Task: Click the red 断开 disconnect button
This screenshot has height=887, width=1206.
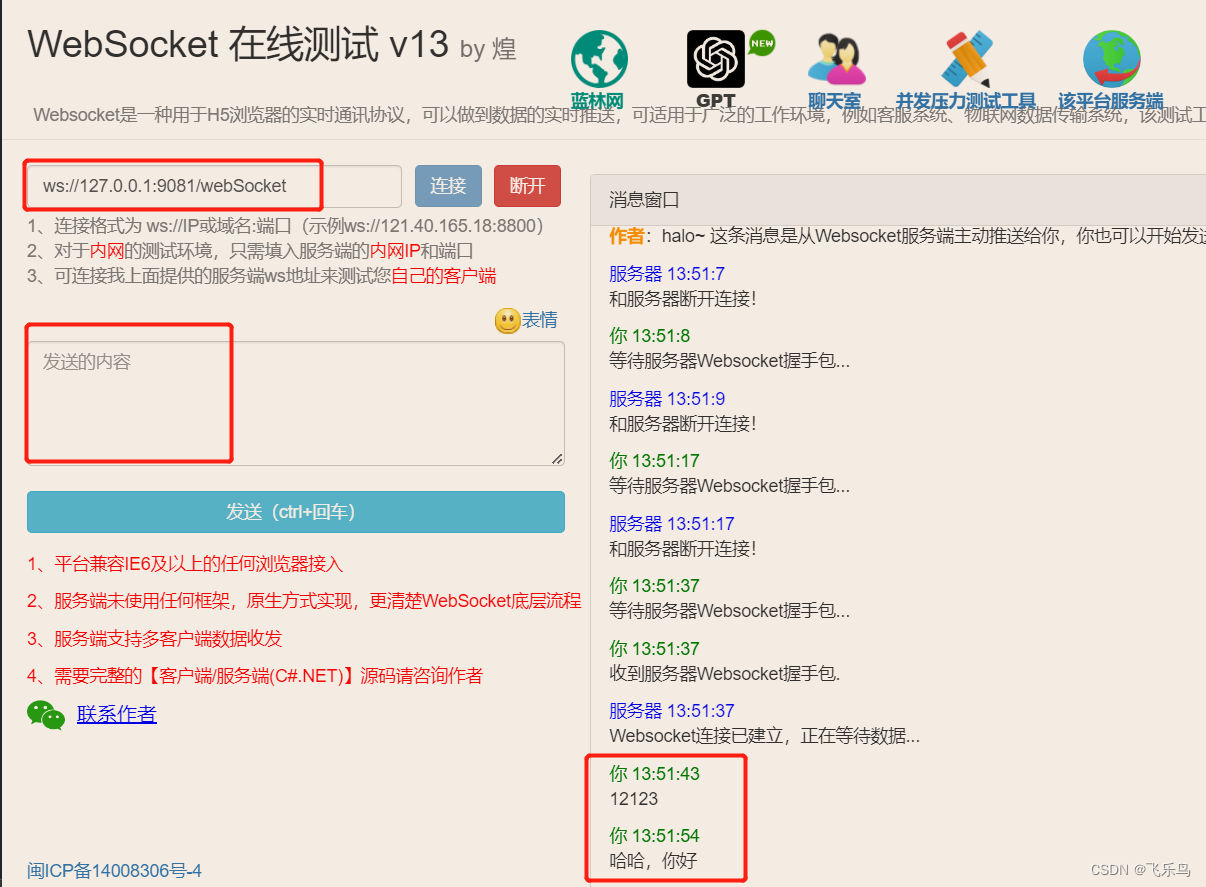Action: [527, 186]
